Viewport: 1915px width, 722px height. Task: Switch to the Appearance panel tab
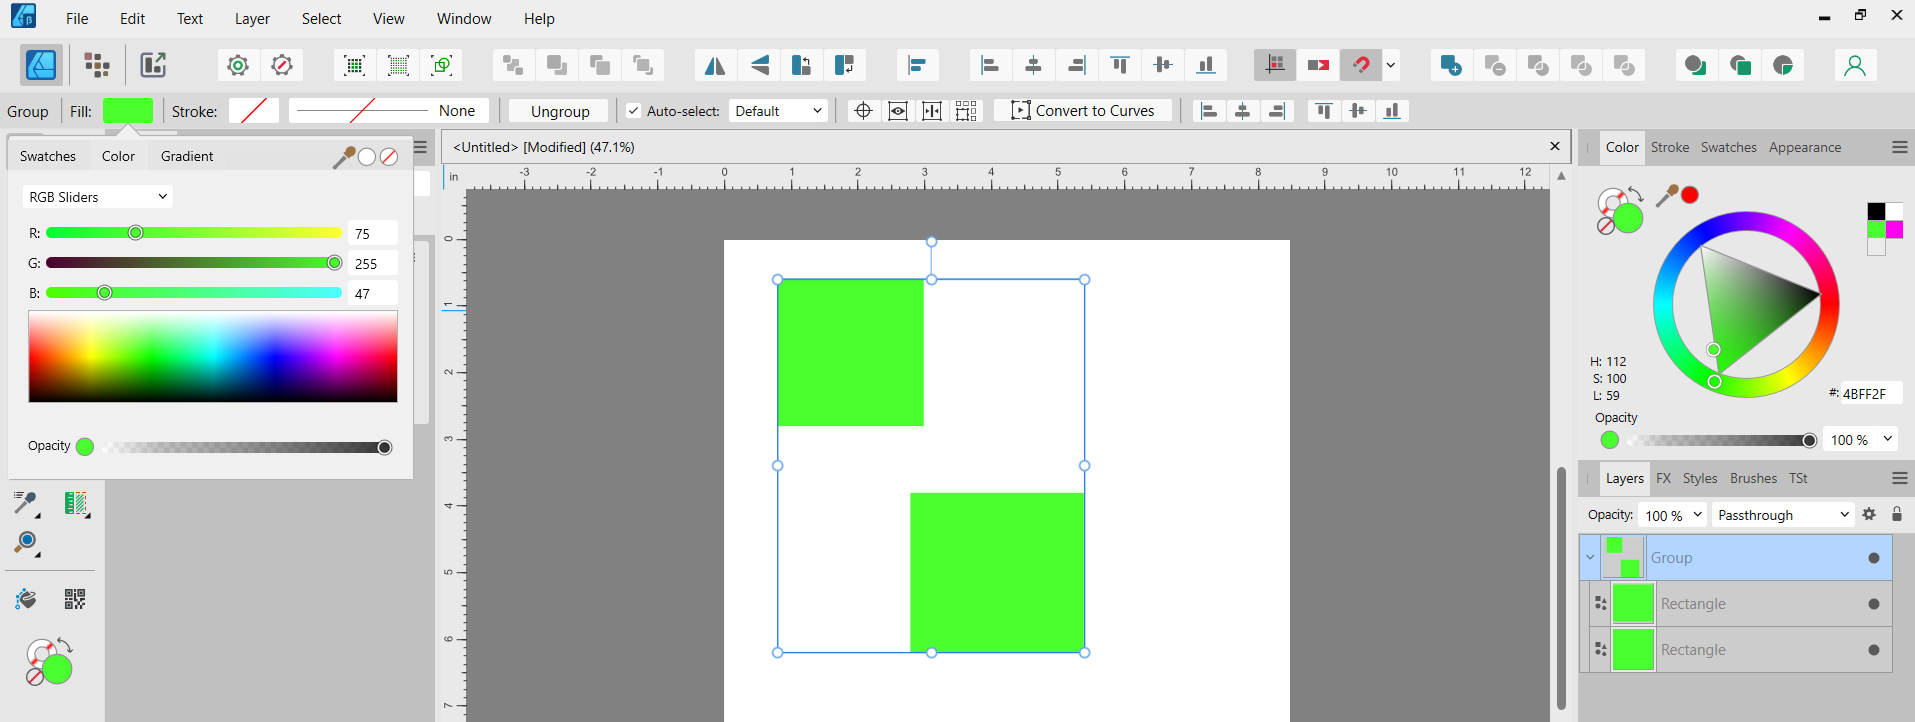pyautogui.click(x=1805, y=147)
